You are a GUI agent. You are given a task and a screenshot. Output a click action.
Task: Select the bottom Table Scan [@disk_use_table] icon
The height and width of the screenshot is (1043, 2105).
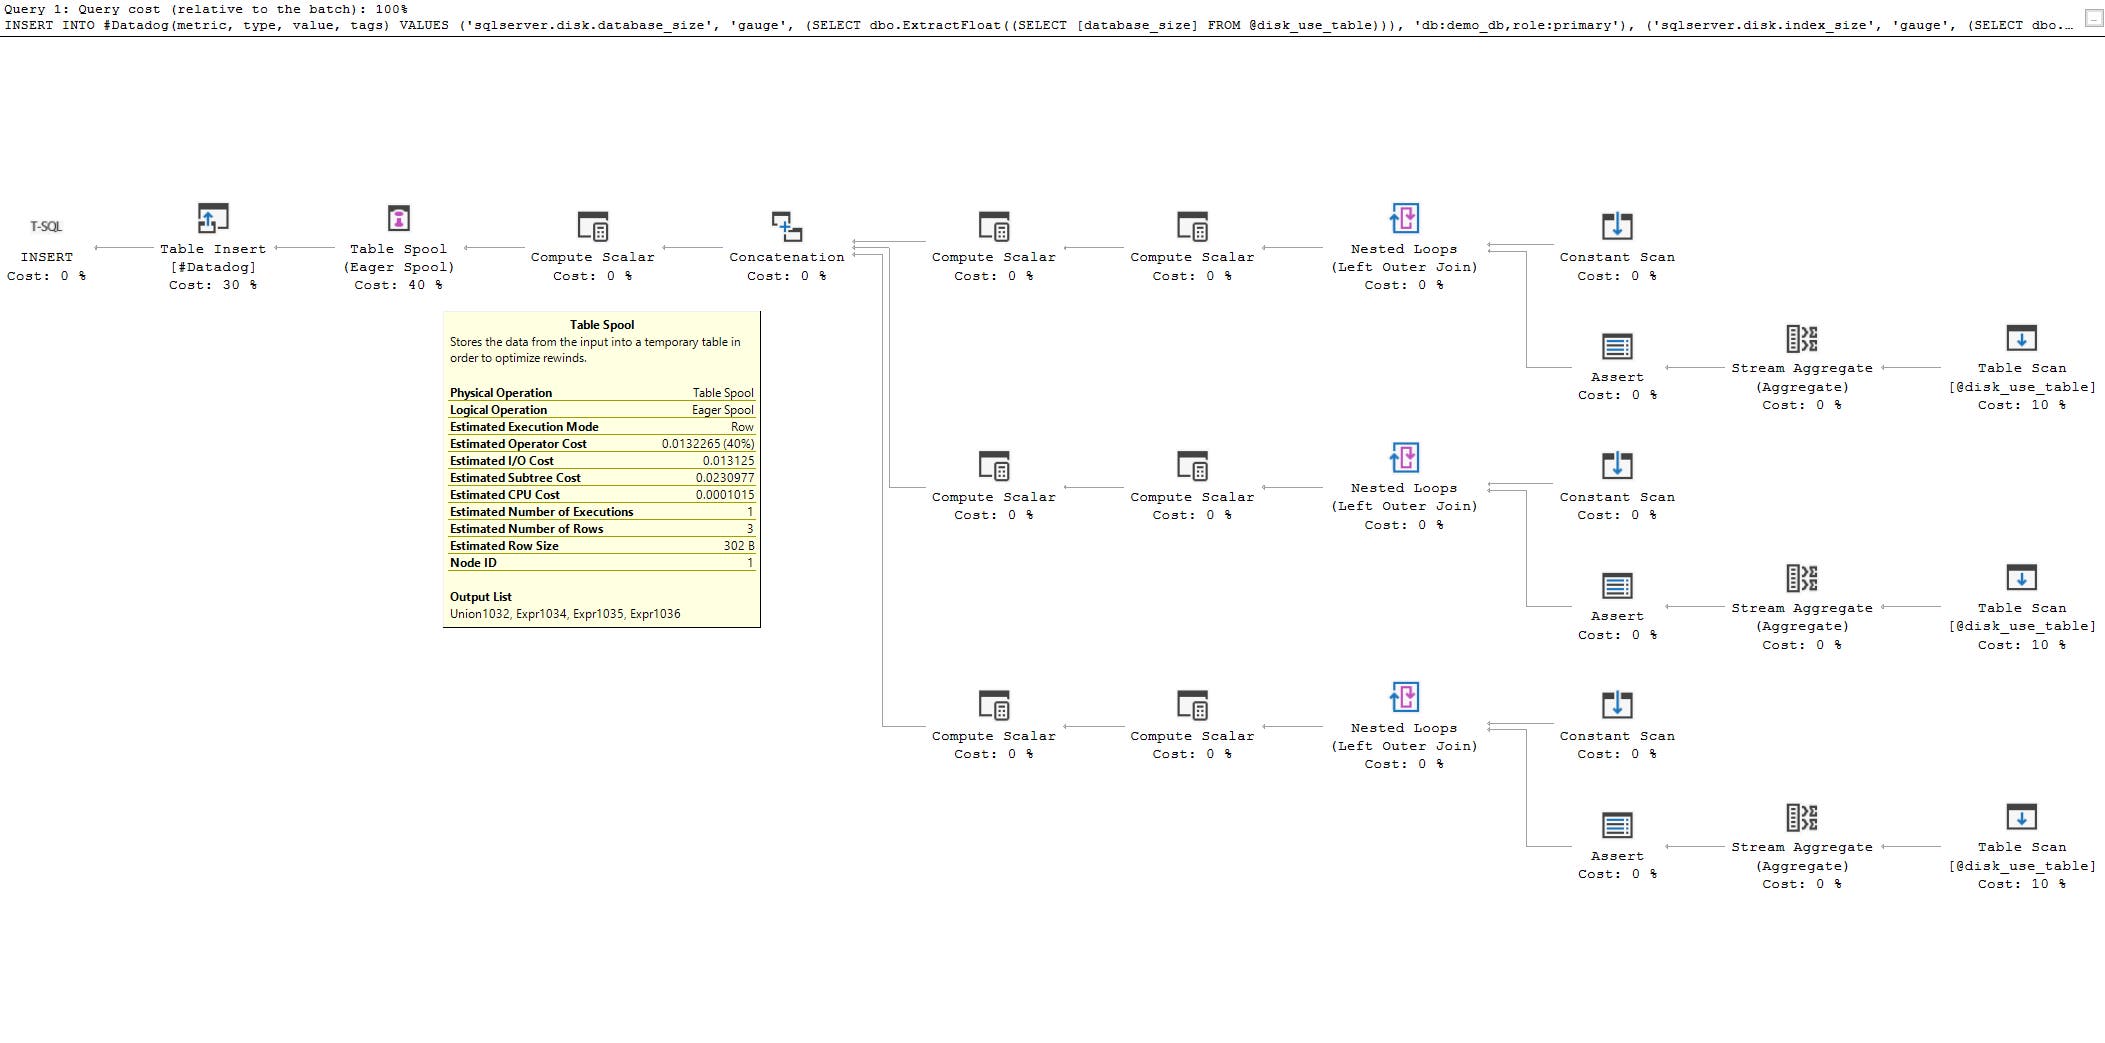click(2020, 818)
